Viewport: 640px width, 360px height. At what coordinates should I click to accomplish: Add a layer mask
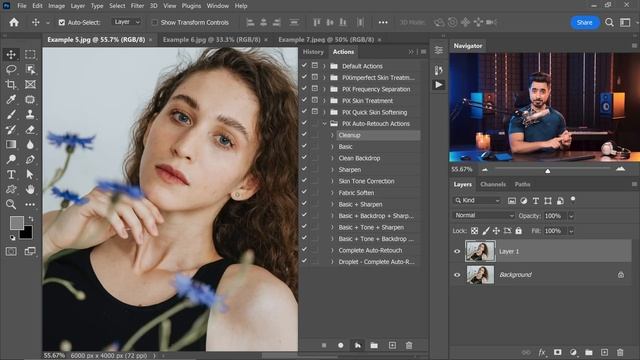[557, 352]
